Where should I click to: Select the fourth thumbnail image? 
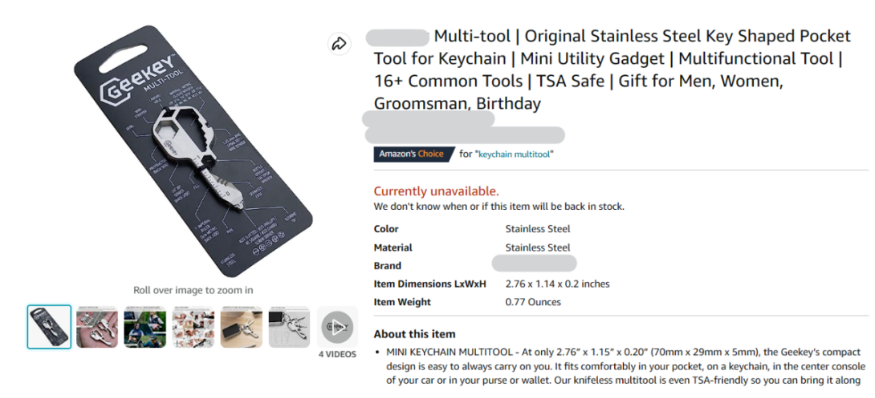click(193, 327)
